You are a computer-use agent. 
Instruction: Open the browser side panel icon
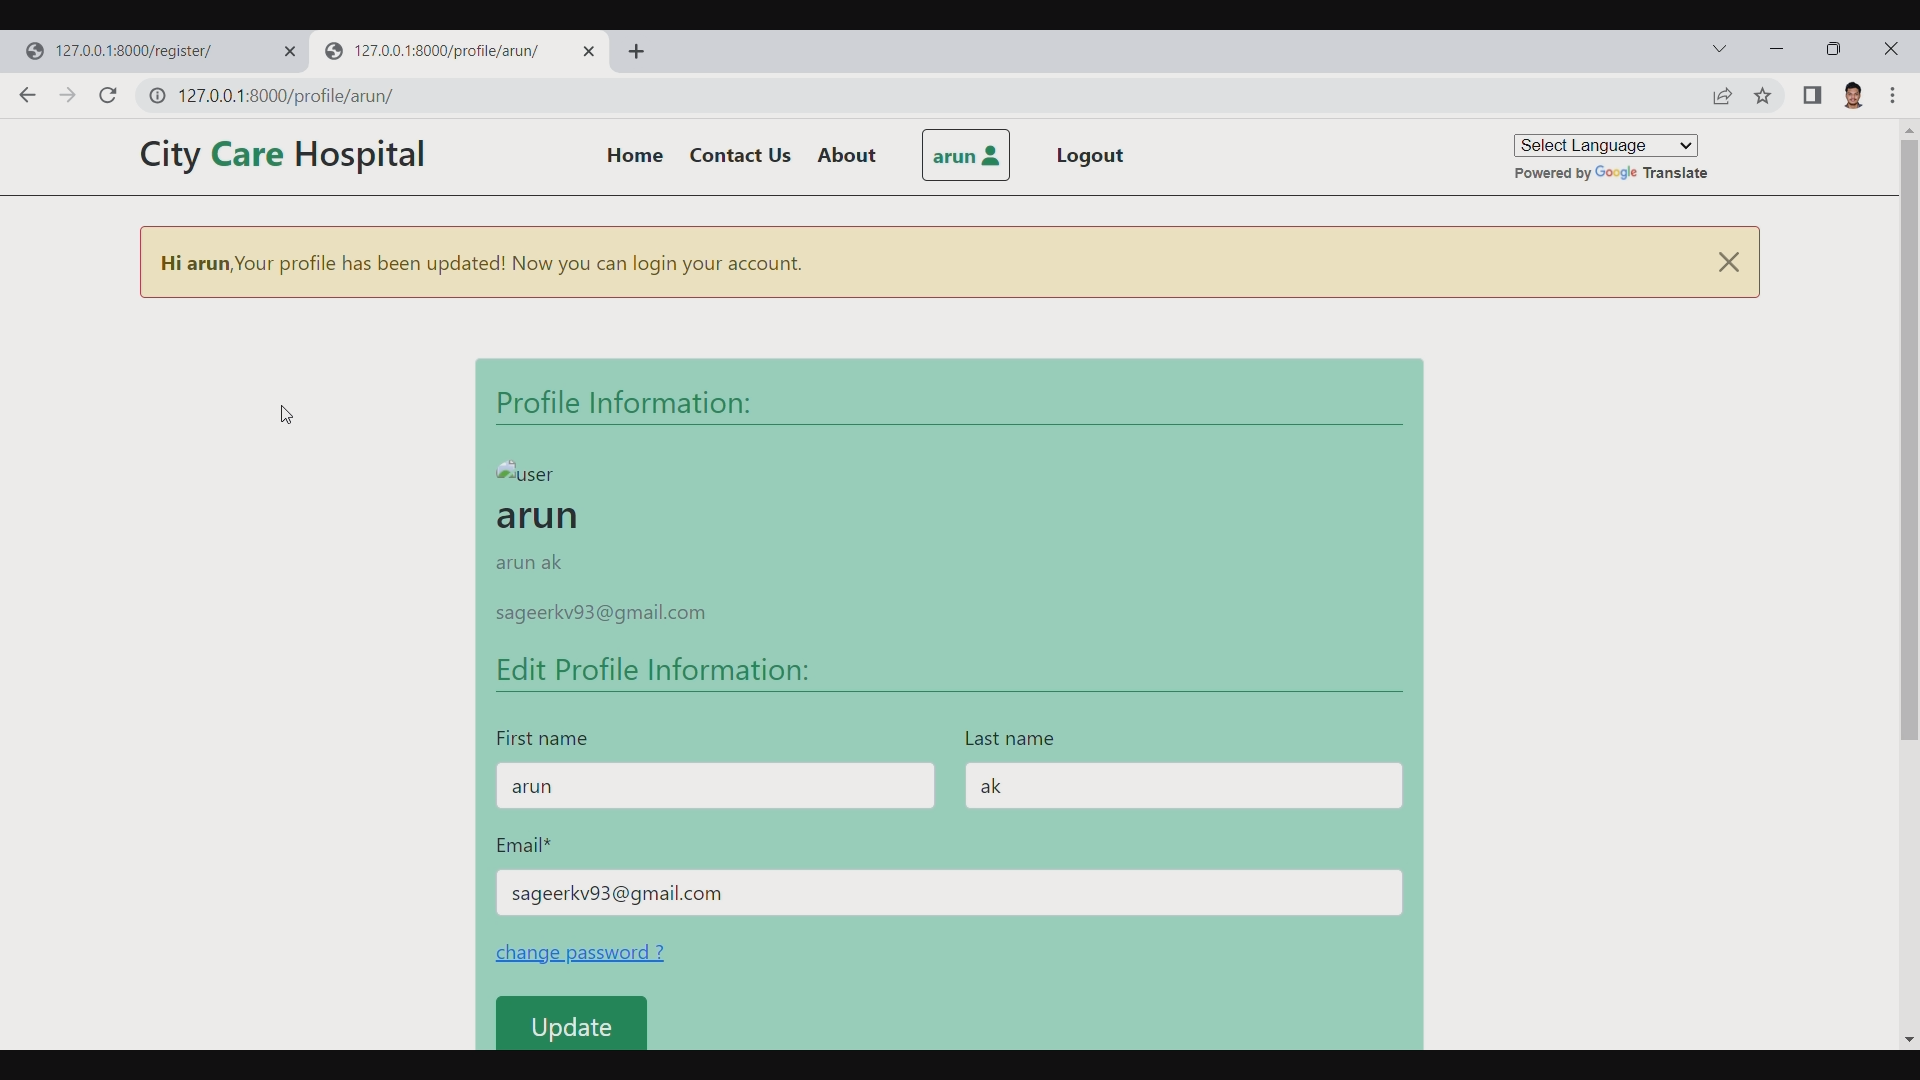[x=1813, y=96]
